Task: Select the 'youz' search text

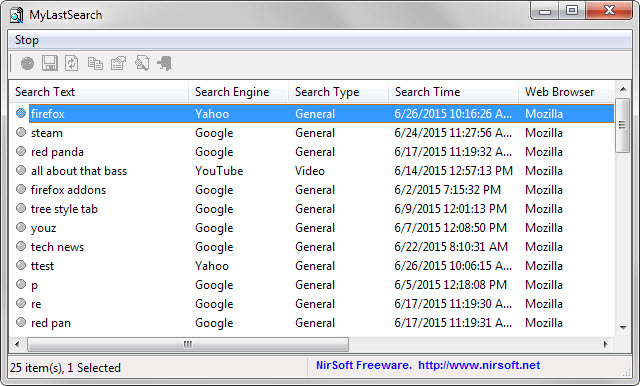Action: coord(43,228)
